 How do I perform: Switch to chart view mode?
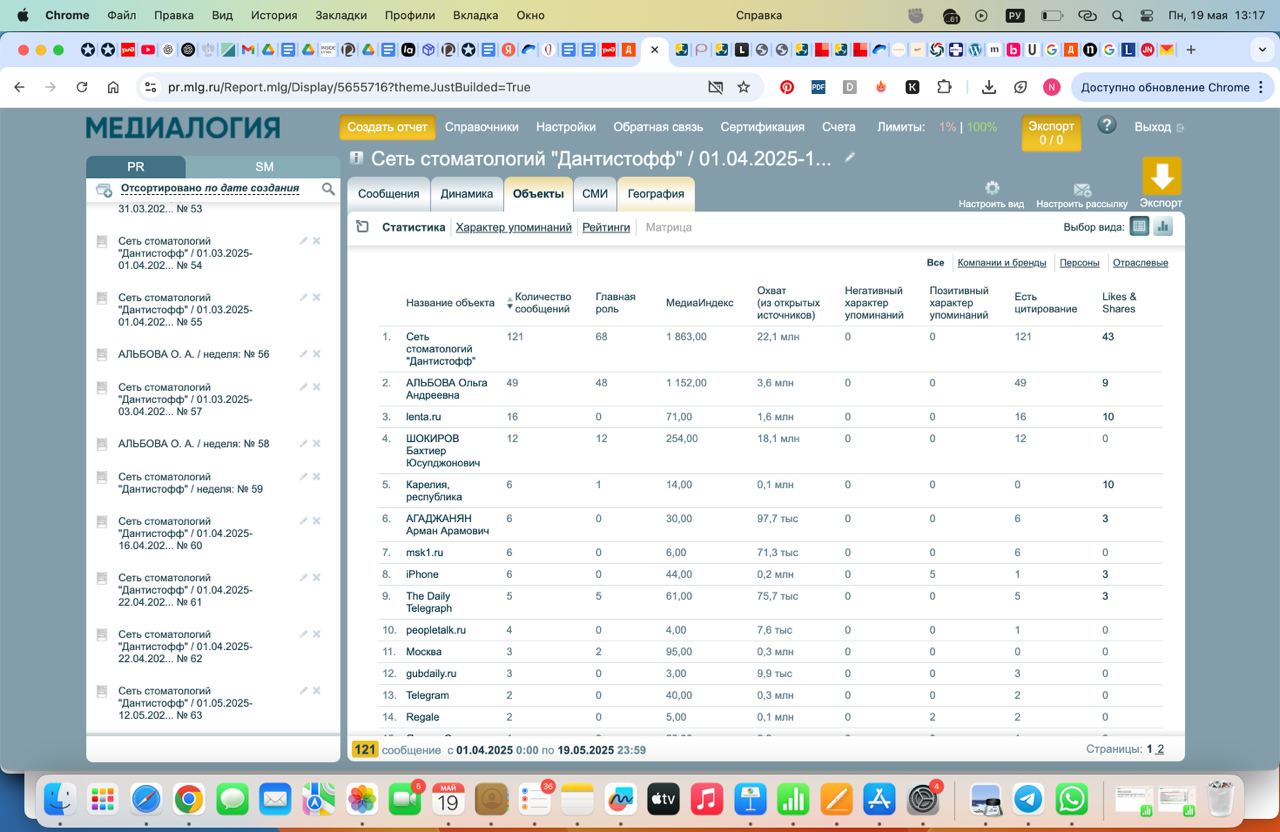(x=1163, y=227)
